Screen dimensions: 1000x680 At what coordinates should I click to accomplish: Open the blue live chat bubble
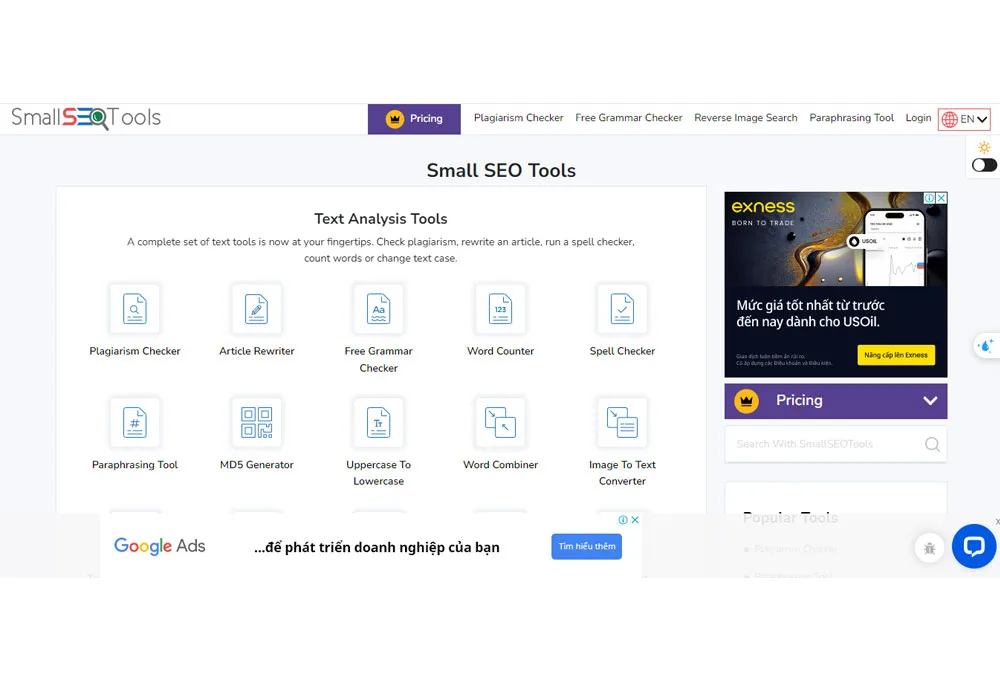click(974, 546)
